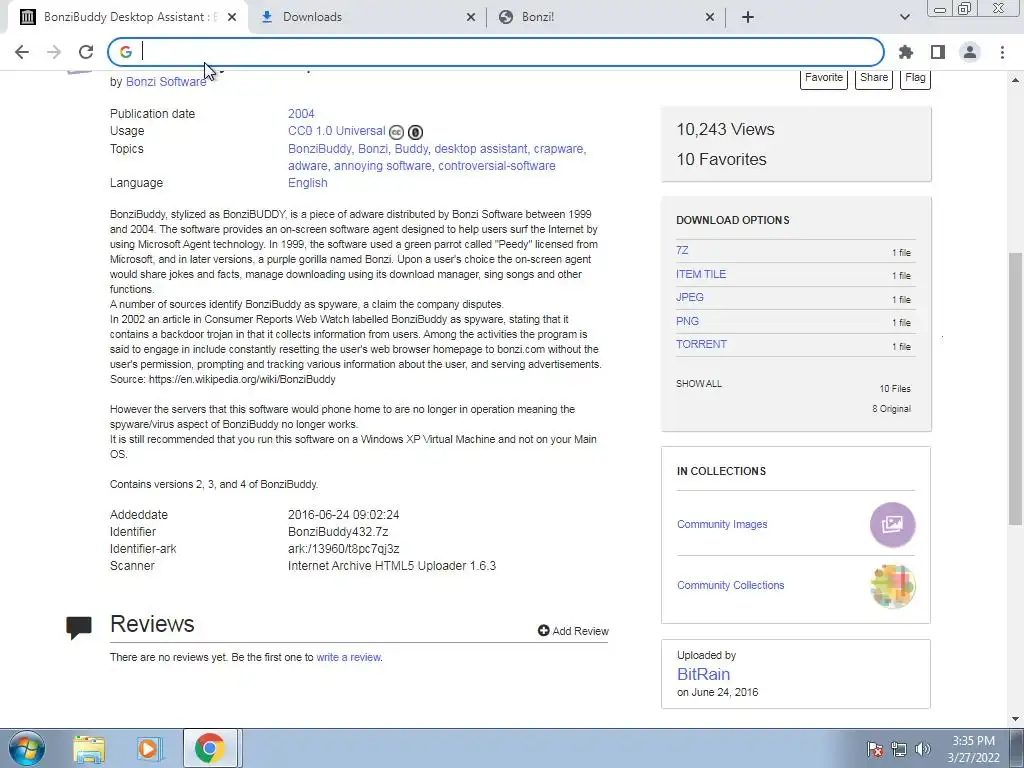The height and width of the screenshot is (768, 1024).
Task: Open uploader BitRain's profile
Action: 703,674
